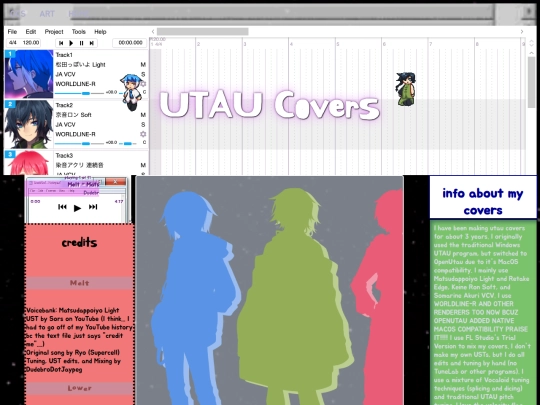
Task: Click the timeline's left scroll arrow
Action: (153, 32)
